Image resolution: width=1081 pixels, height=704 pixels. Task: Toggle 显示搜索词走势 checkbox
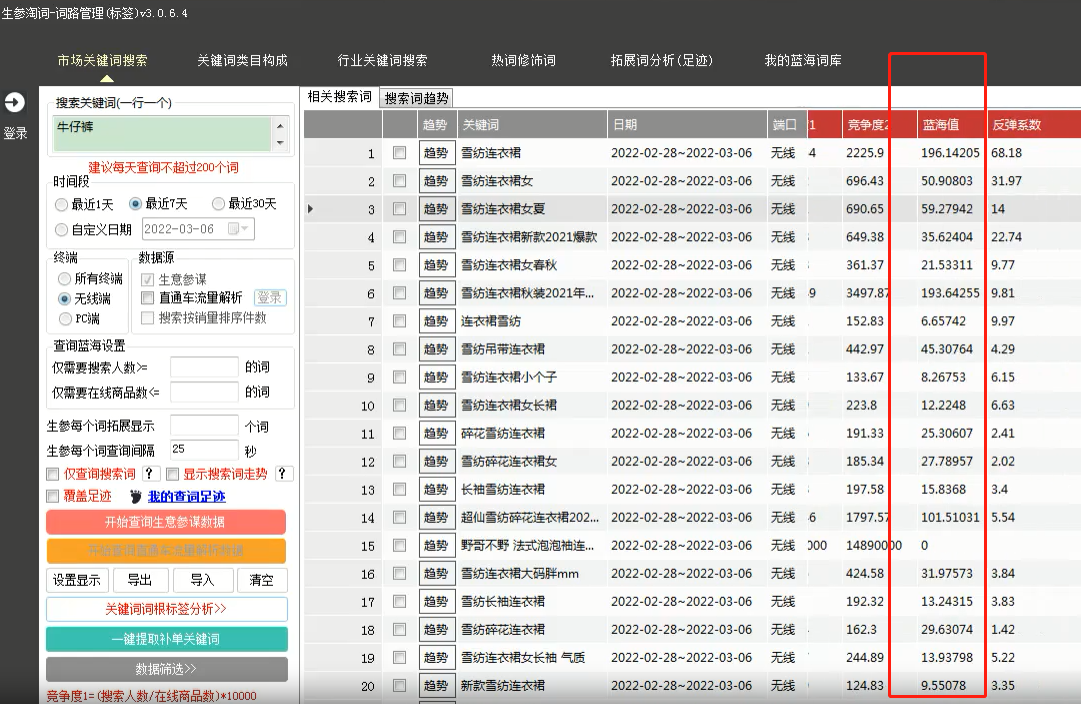(172, 474)
